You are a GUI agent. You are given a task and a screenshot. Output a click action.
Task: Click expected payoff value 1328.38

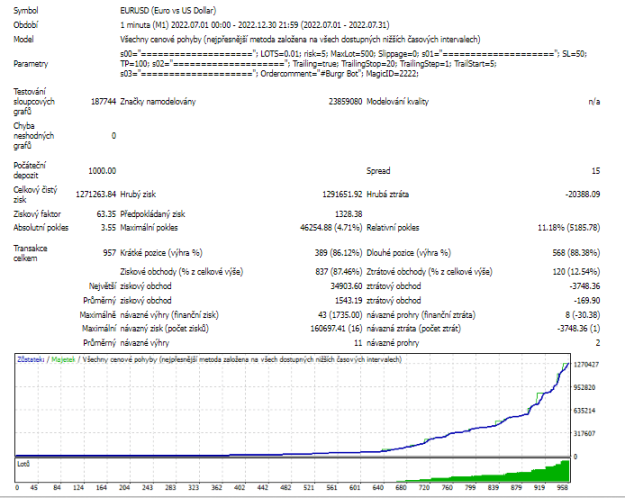(x=348, y=214)
